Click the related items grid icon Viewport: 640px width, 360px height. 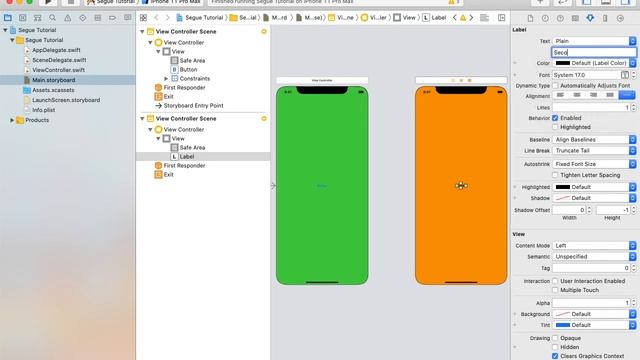(x=143, y=18)
